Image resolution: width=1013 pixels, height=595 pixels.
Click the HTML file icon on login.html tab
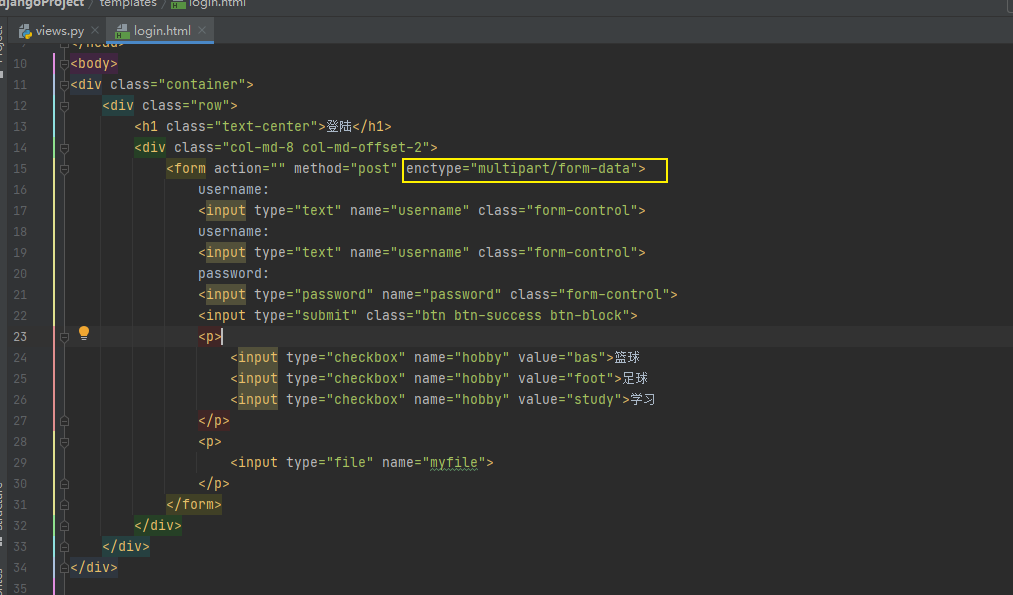point(122,31)
